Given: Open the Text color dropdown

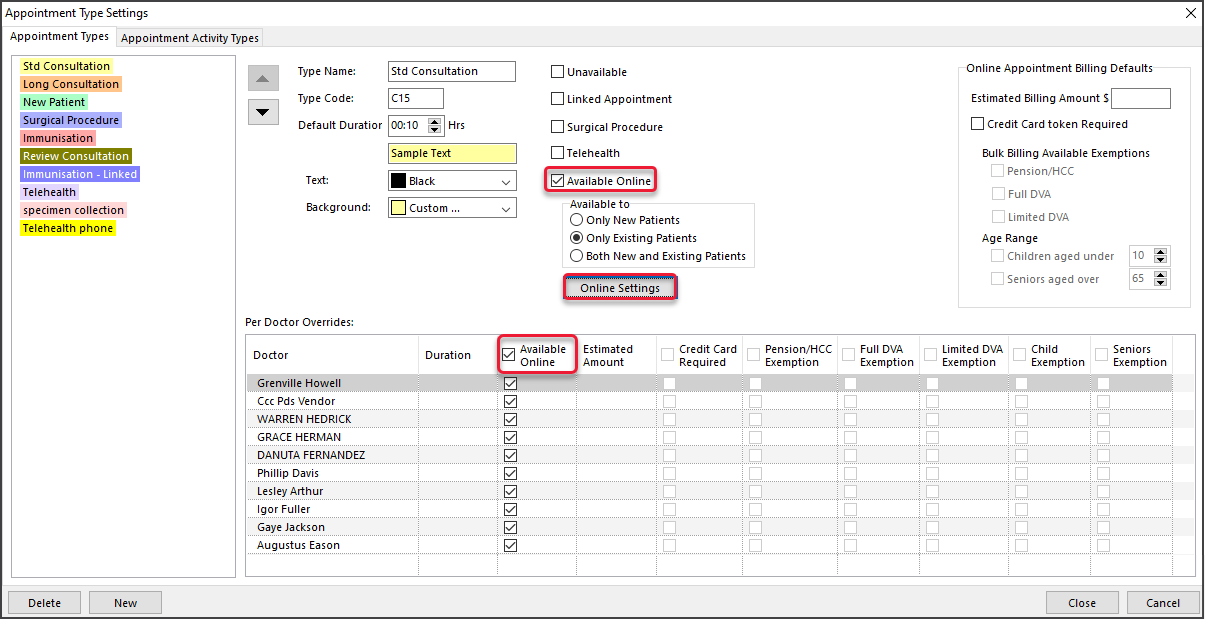Looking at the screenshot, I should point(452,181).
